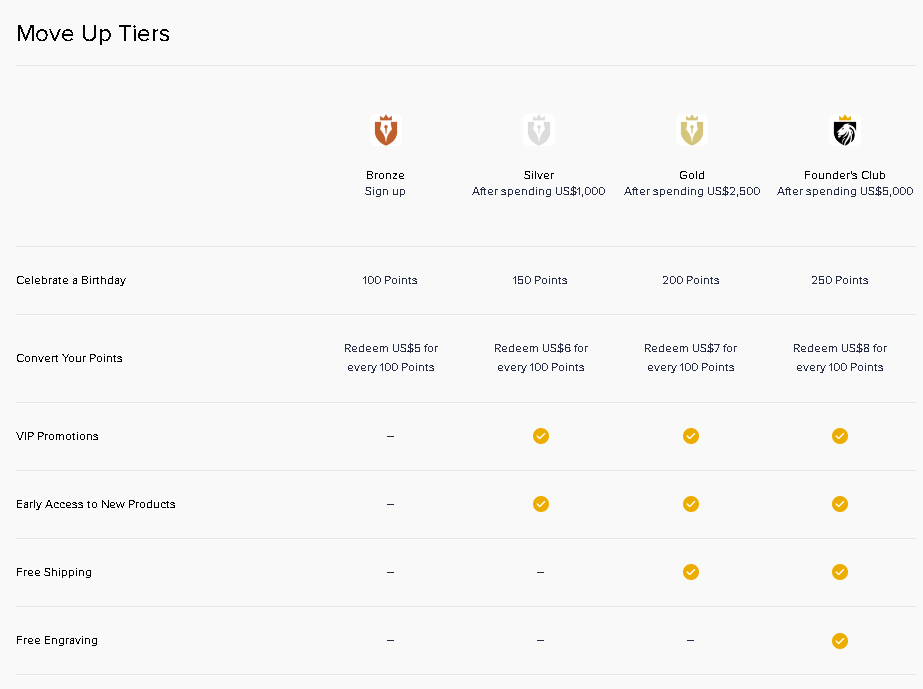923x689 pixels.
Task: Click the Silver tier shield badge
Action: [538, 130]
